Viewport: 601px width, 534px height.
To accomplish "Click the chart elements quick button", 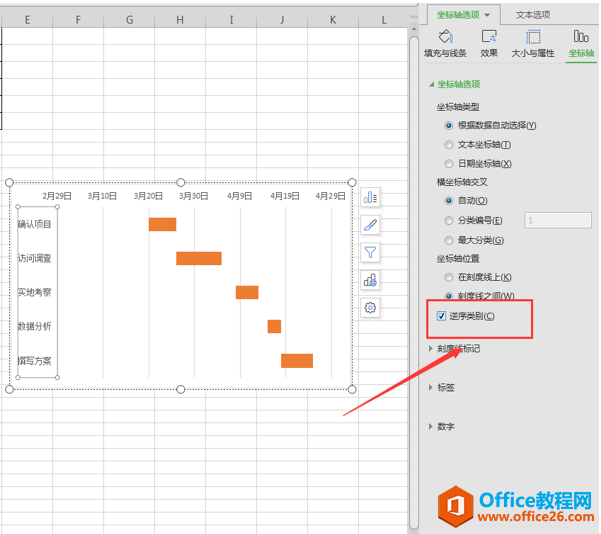I will 370,197.
